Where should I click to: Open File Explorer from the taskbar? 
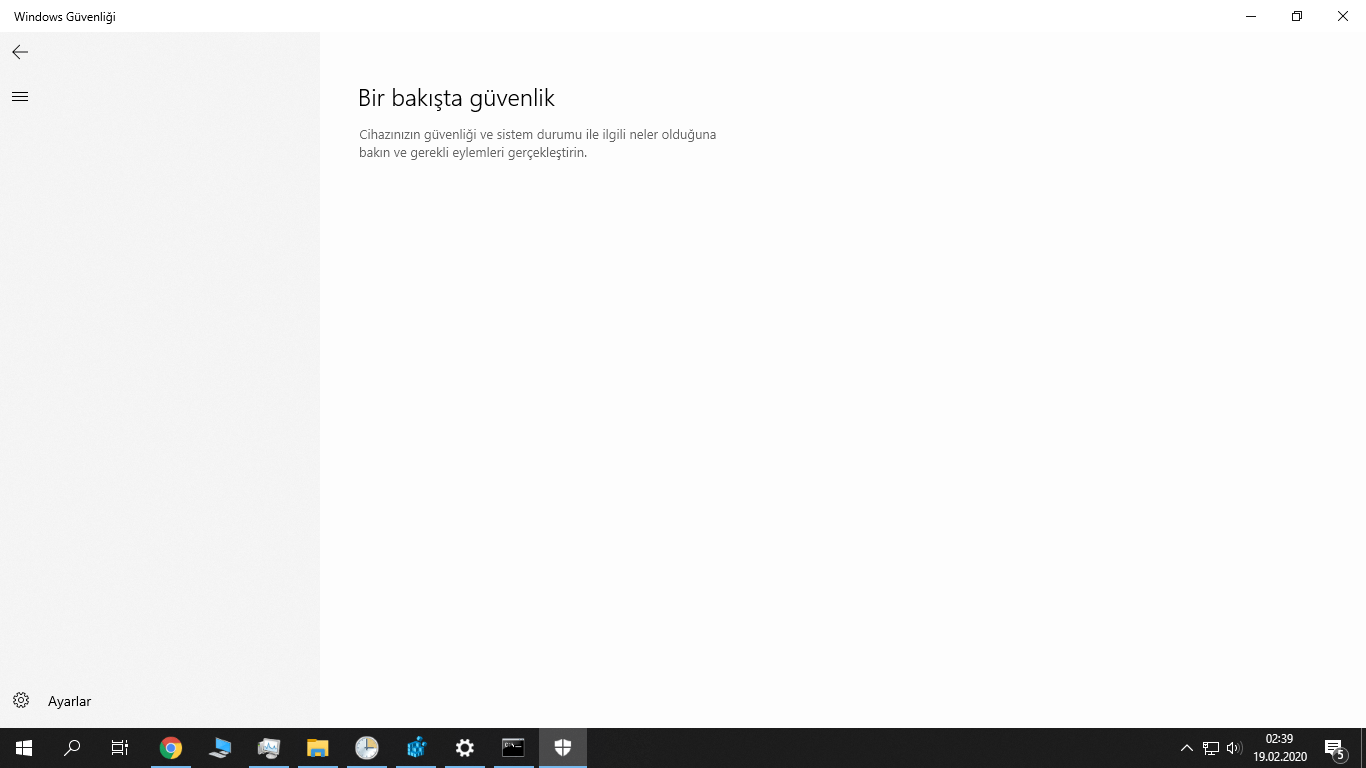[x=318, y=747]
